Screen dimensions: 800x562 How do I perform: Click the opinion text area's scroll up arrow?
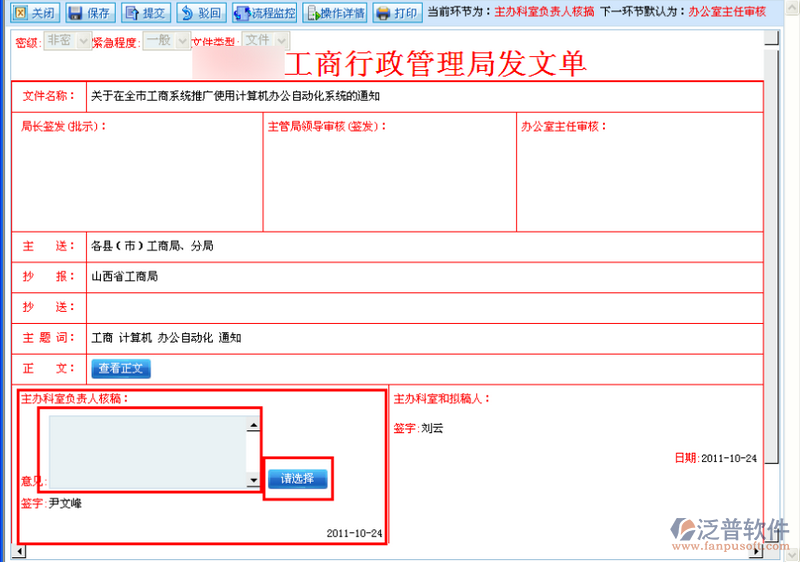tap(254, 425)
